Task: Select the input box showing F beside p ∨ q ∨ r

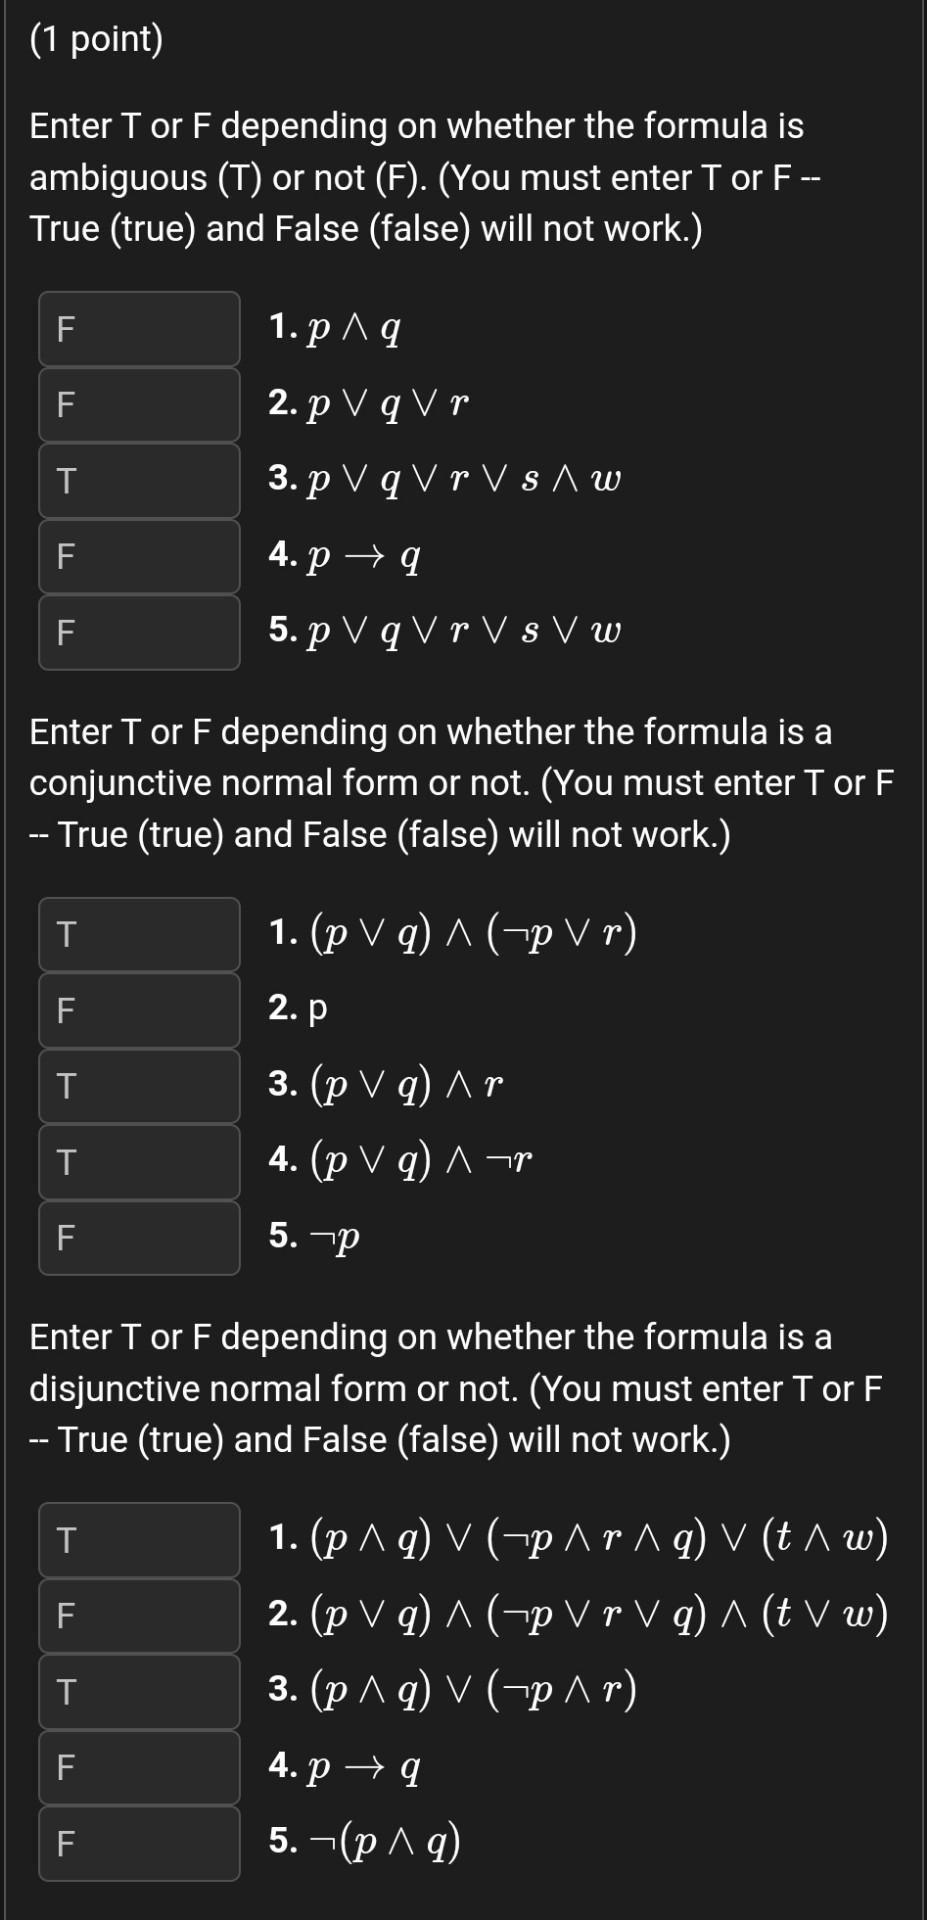Action: tap(138, 405)
